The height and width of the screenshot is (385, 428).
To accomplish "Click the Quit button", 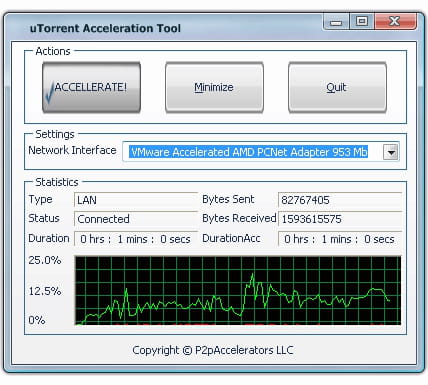I will pos(337,87).
